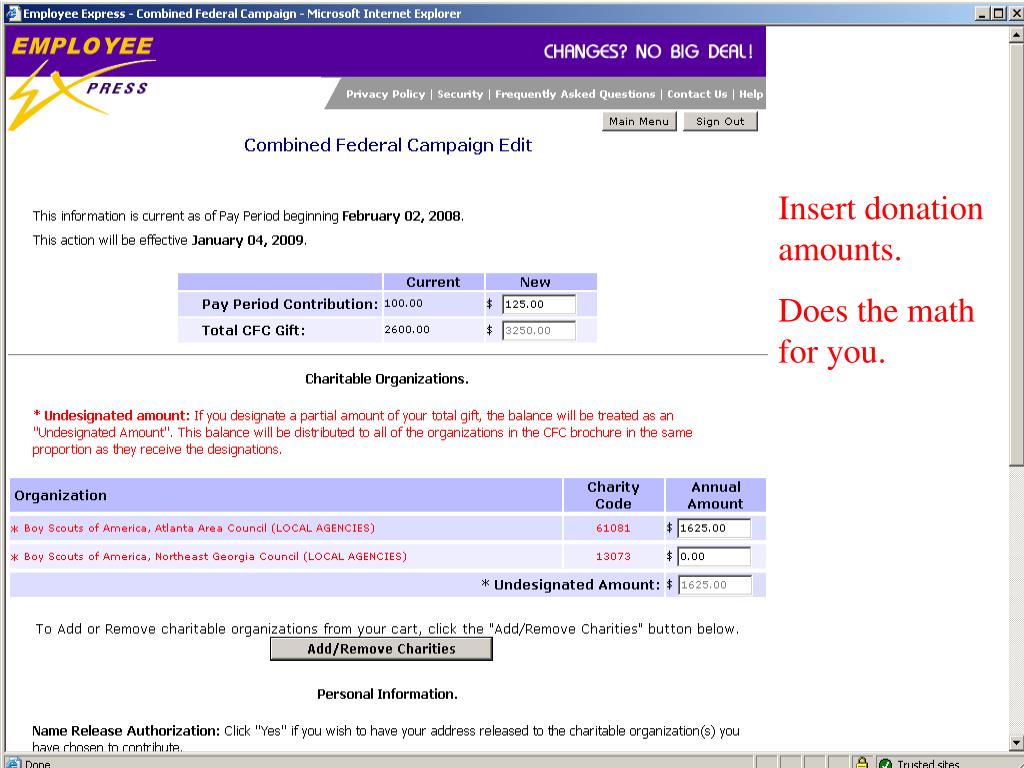Click Northeast Georgia Council annual amount field
Screen dimensions: 1024x768
click(x=714, y=556)
